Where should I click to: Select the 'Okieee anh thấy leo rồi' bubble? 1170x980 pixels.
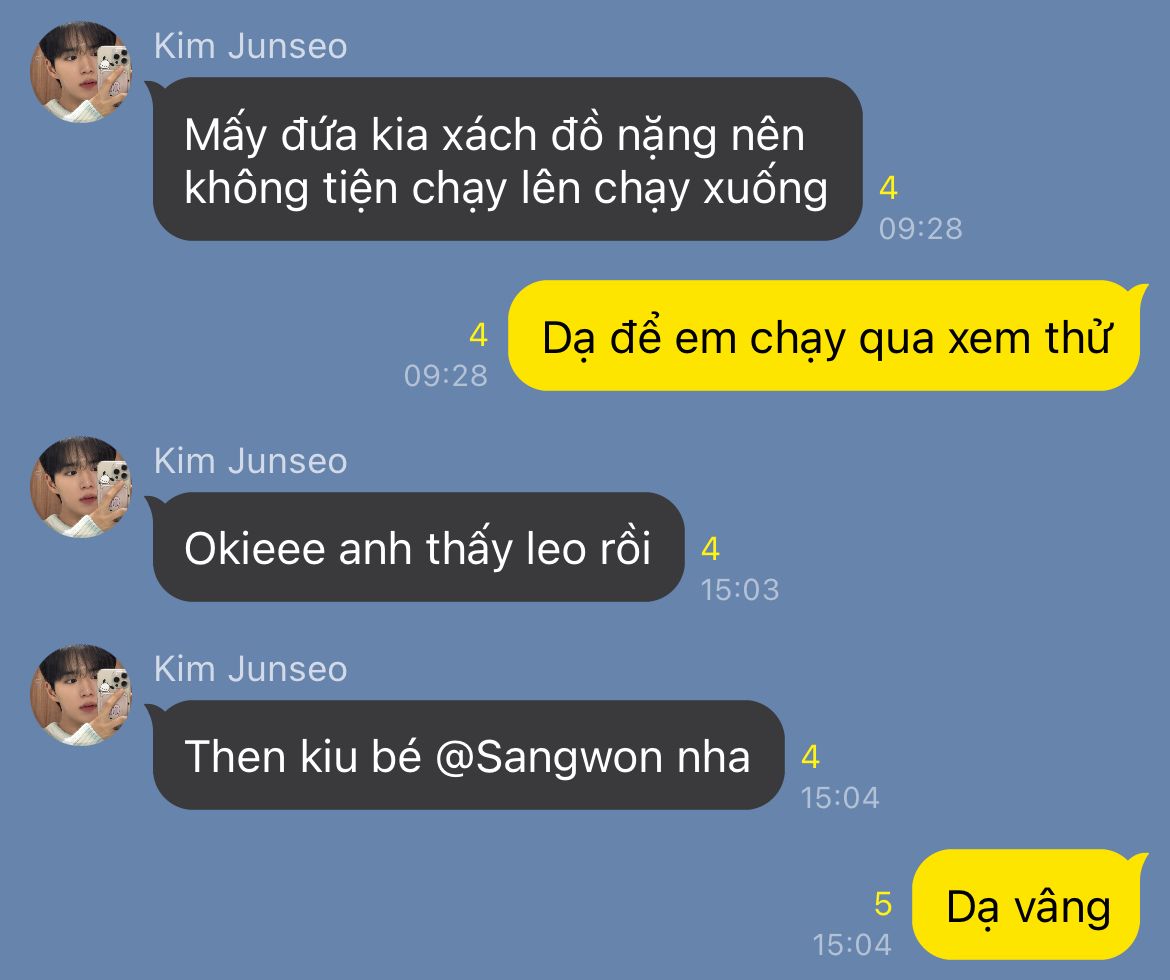419,547
